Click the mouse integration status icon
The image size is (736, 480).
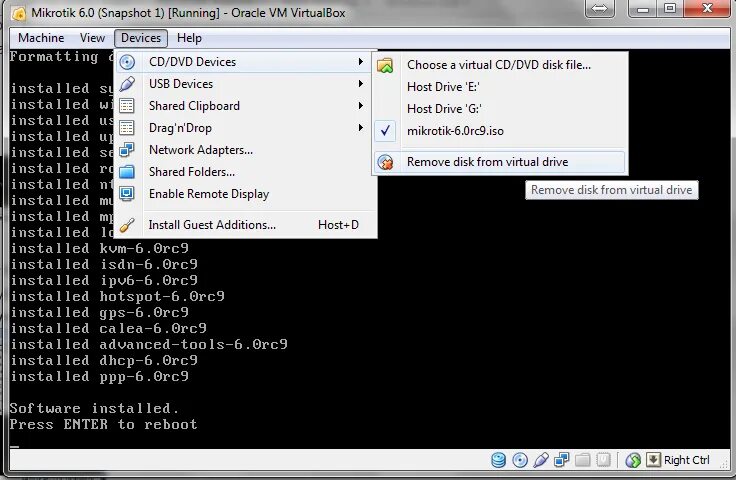(633, 460)
